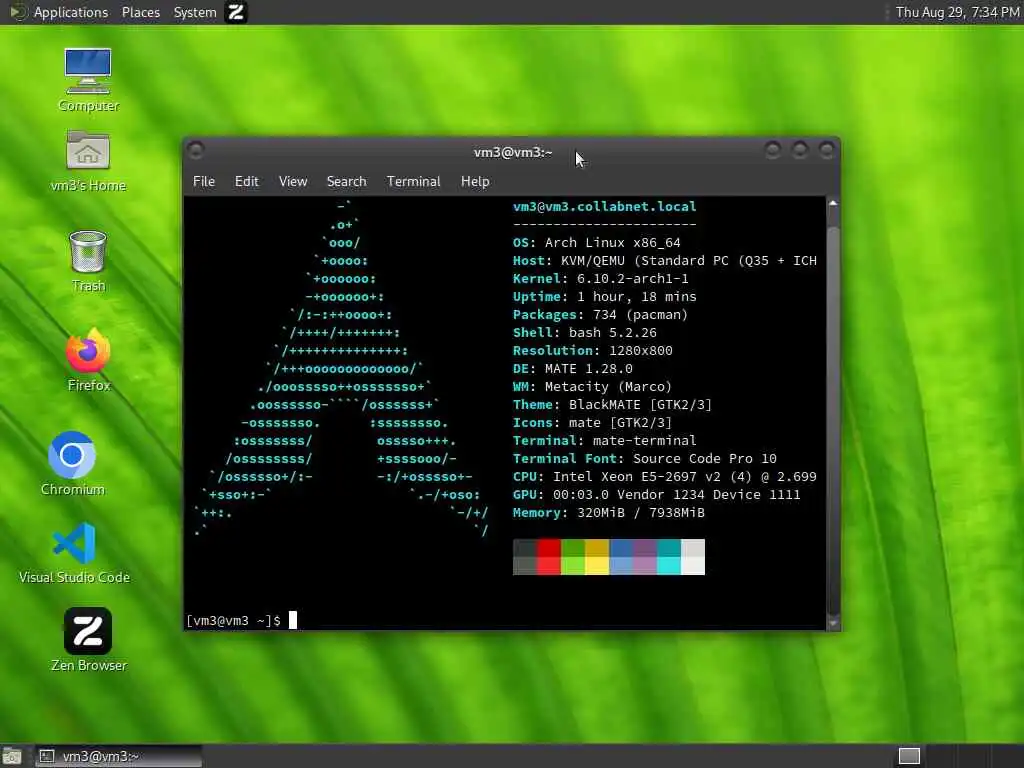1024x768 pixels.
Task: Open the terminal Search menu
Action: coord(346,182)
